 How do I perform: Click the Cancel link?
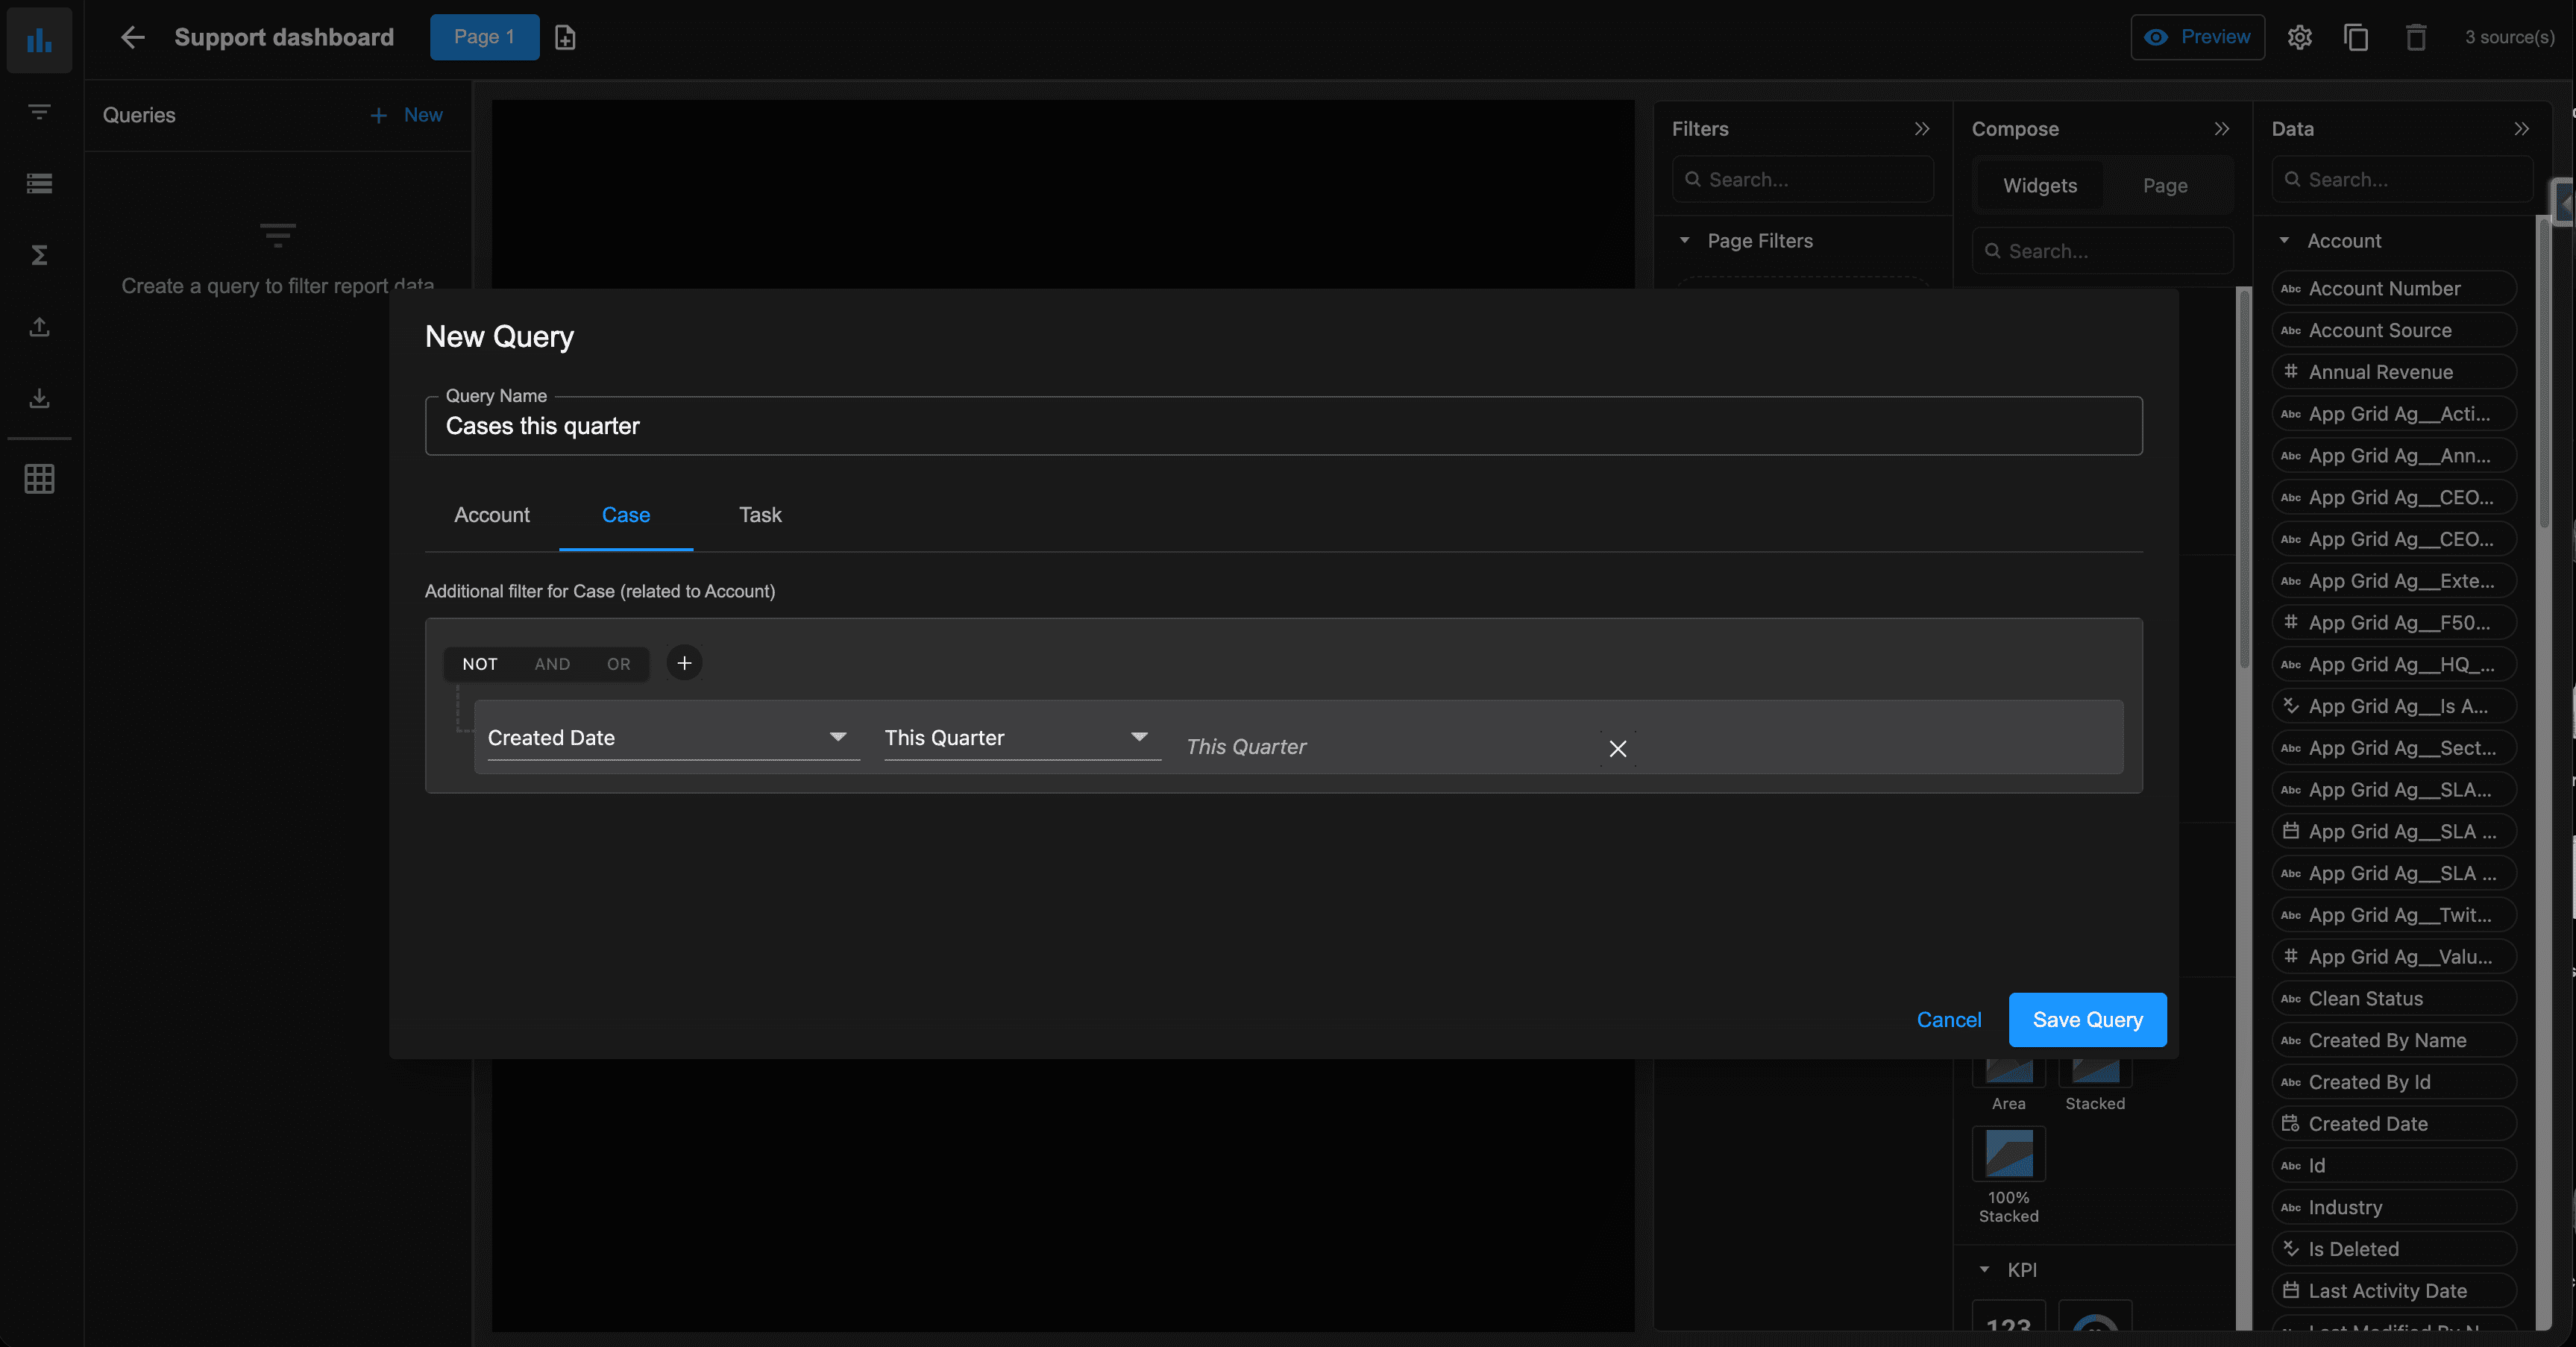click(1948, 1020)
